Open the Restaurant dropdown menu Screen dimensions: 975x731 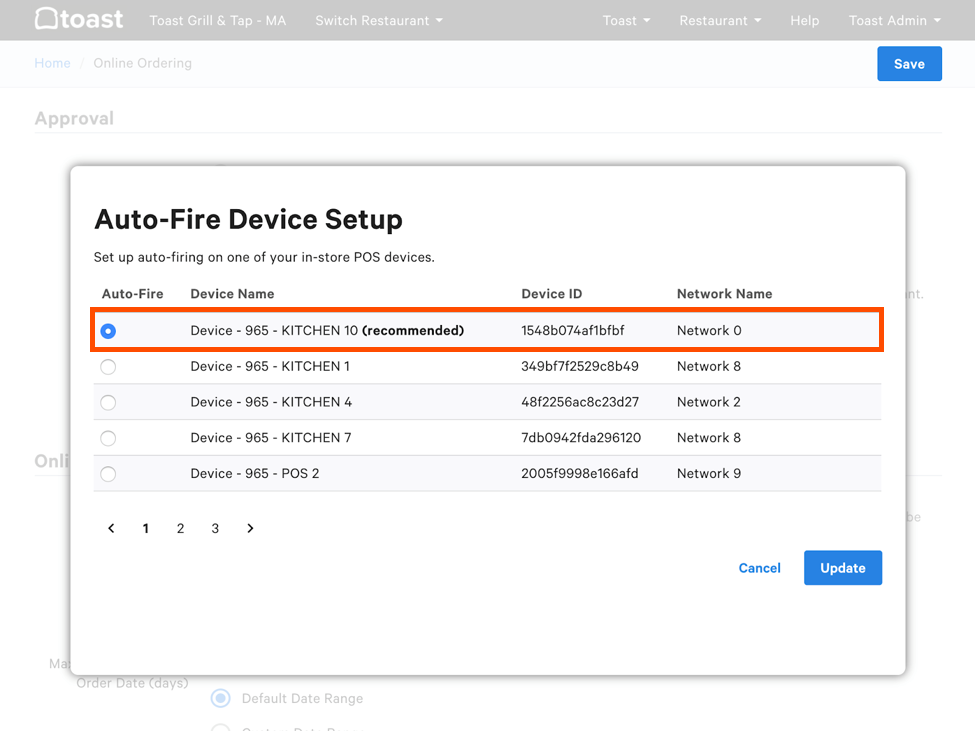(x=719, y=20)
